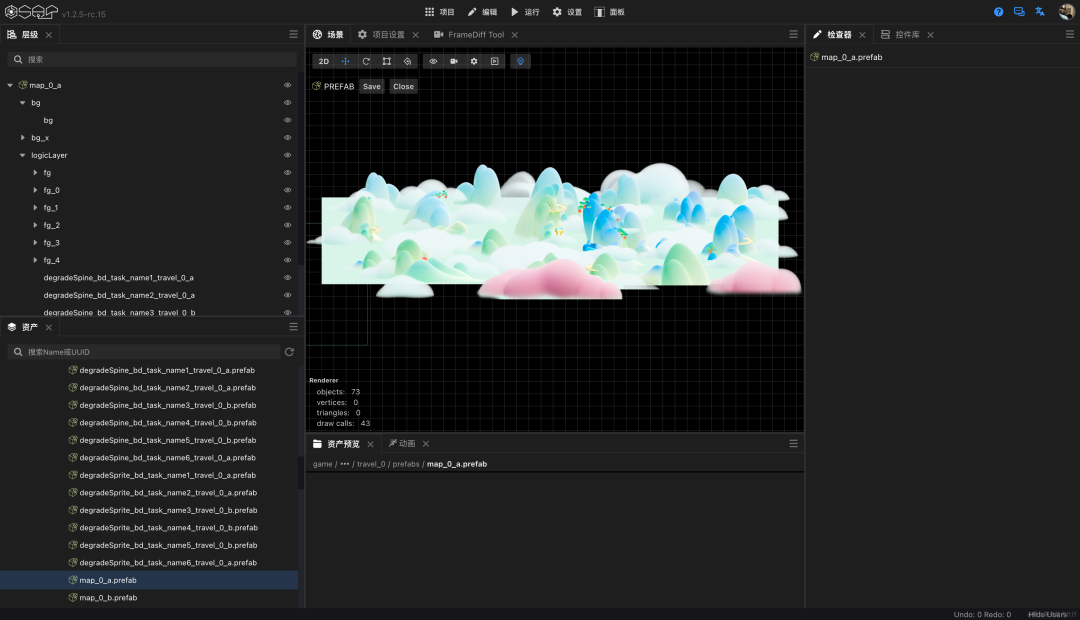Hide the map_0_a root node
The image size is (1080, 620).
point(288,85)
